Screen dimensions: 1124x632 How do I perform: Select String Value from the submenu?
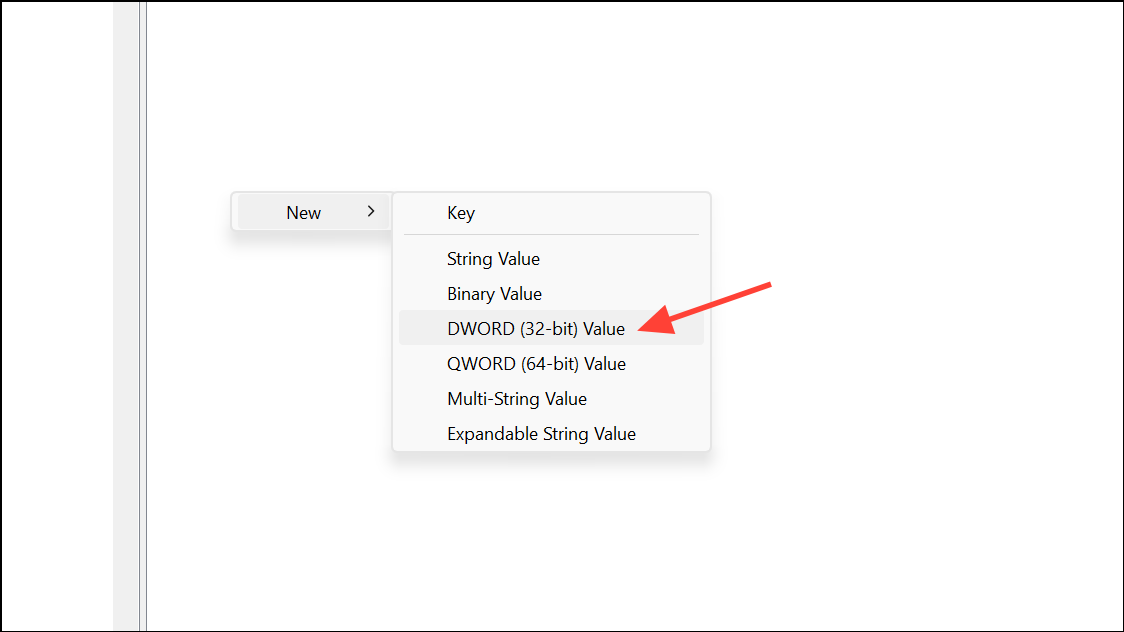[493, 259]
